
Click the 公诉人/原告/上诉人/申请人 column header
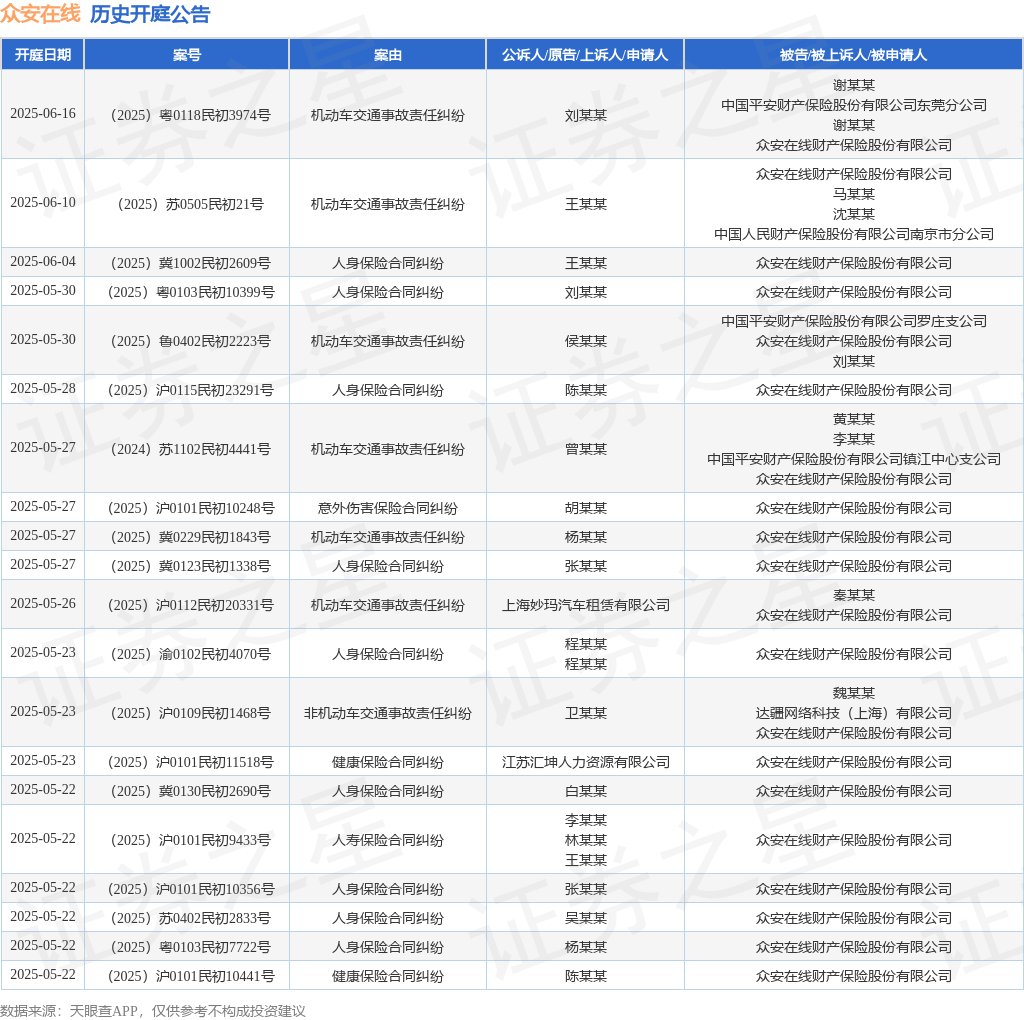click(585, 55)
